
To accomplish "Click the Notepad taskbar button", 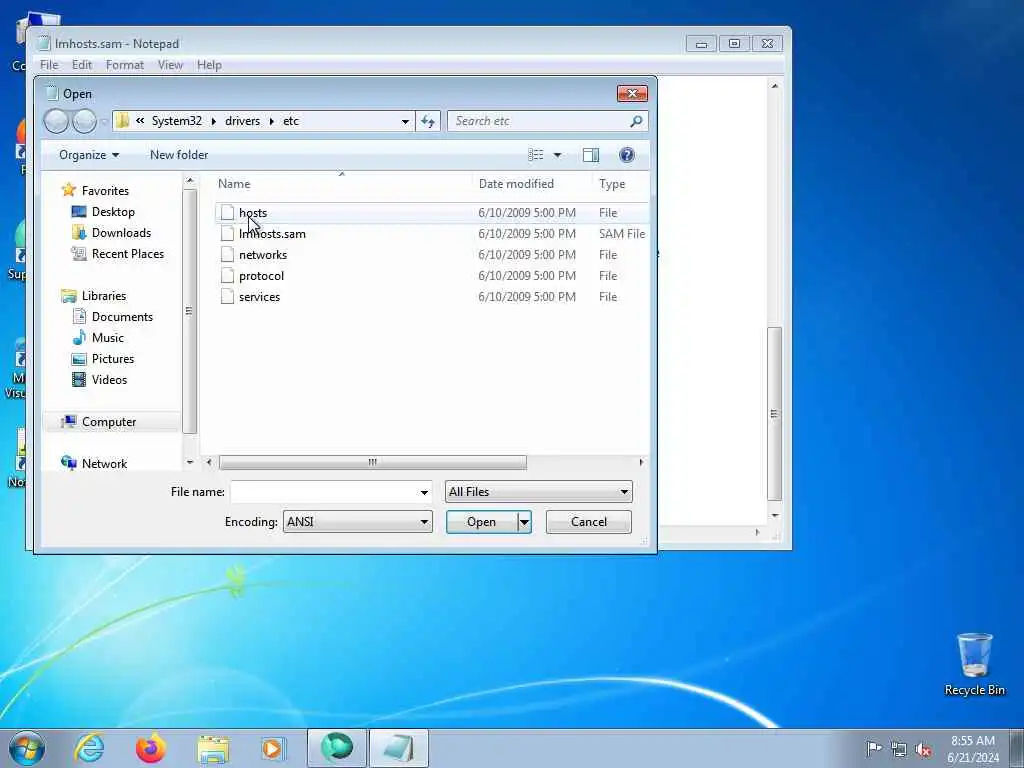I will pos(398,748).
